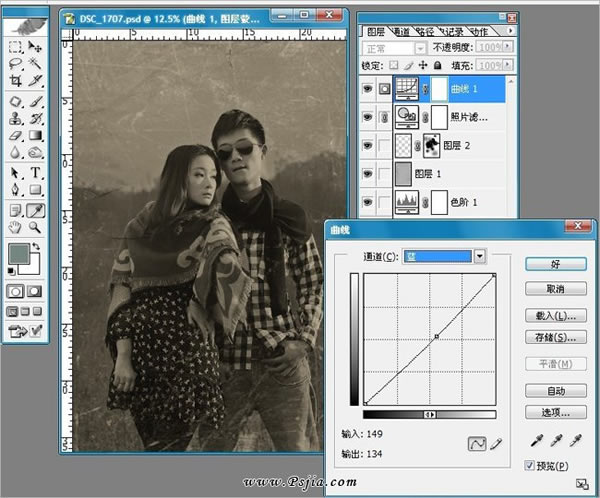
Task: Select the History Brush tool
Action: coord(35,119)
